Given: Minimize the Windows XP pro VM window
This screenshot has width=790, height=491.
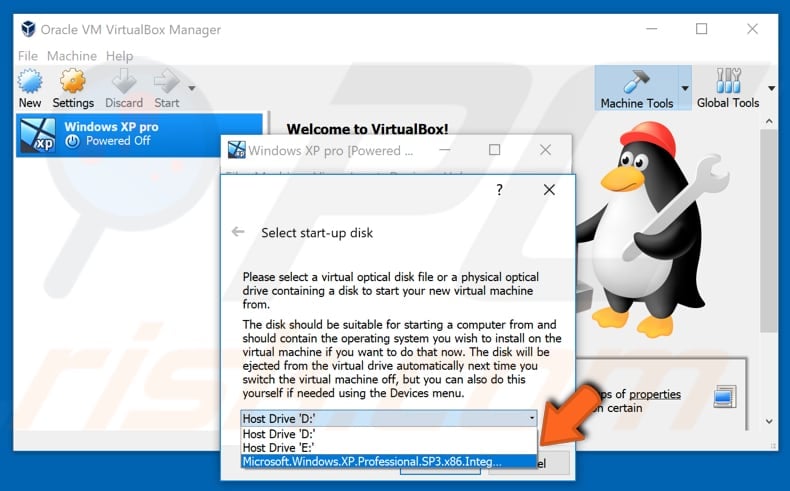Looking at the screenshot, I should [x=444, y=150].
